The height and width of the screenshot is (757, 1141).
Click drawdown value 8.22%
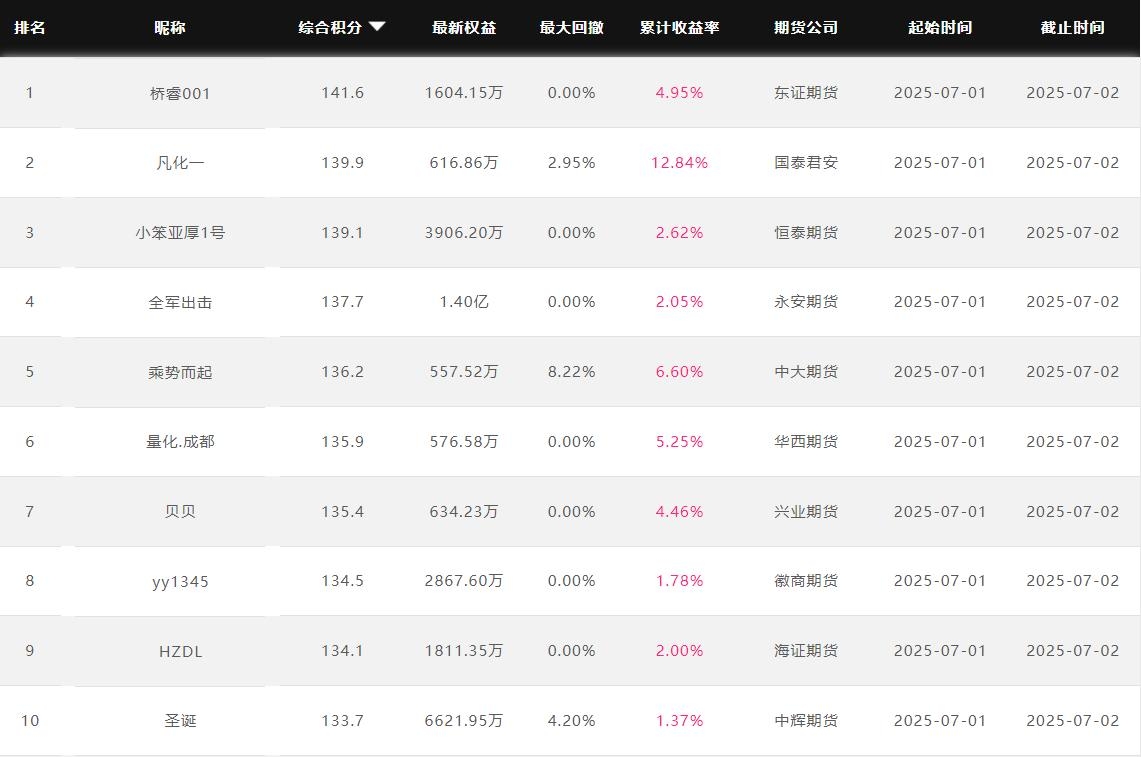pyautogui.click(x=571, y=372)
